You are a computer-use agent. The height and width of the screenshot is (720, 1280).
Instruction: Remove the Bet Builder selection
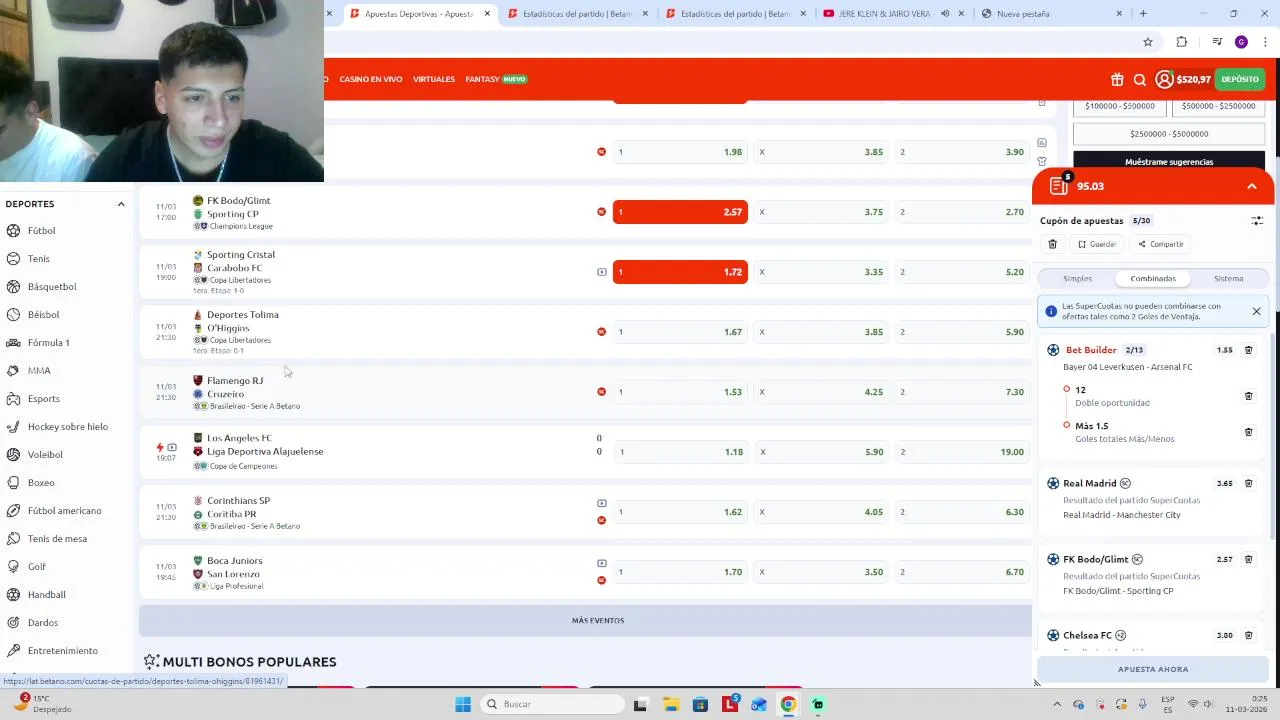click(1248, 350)
